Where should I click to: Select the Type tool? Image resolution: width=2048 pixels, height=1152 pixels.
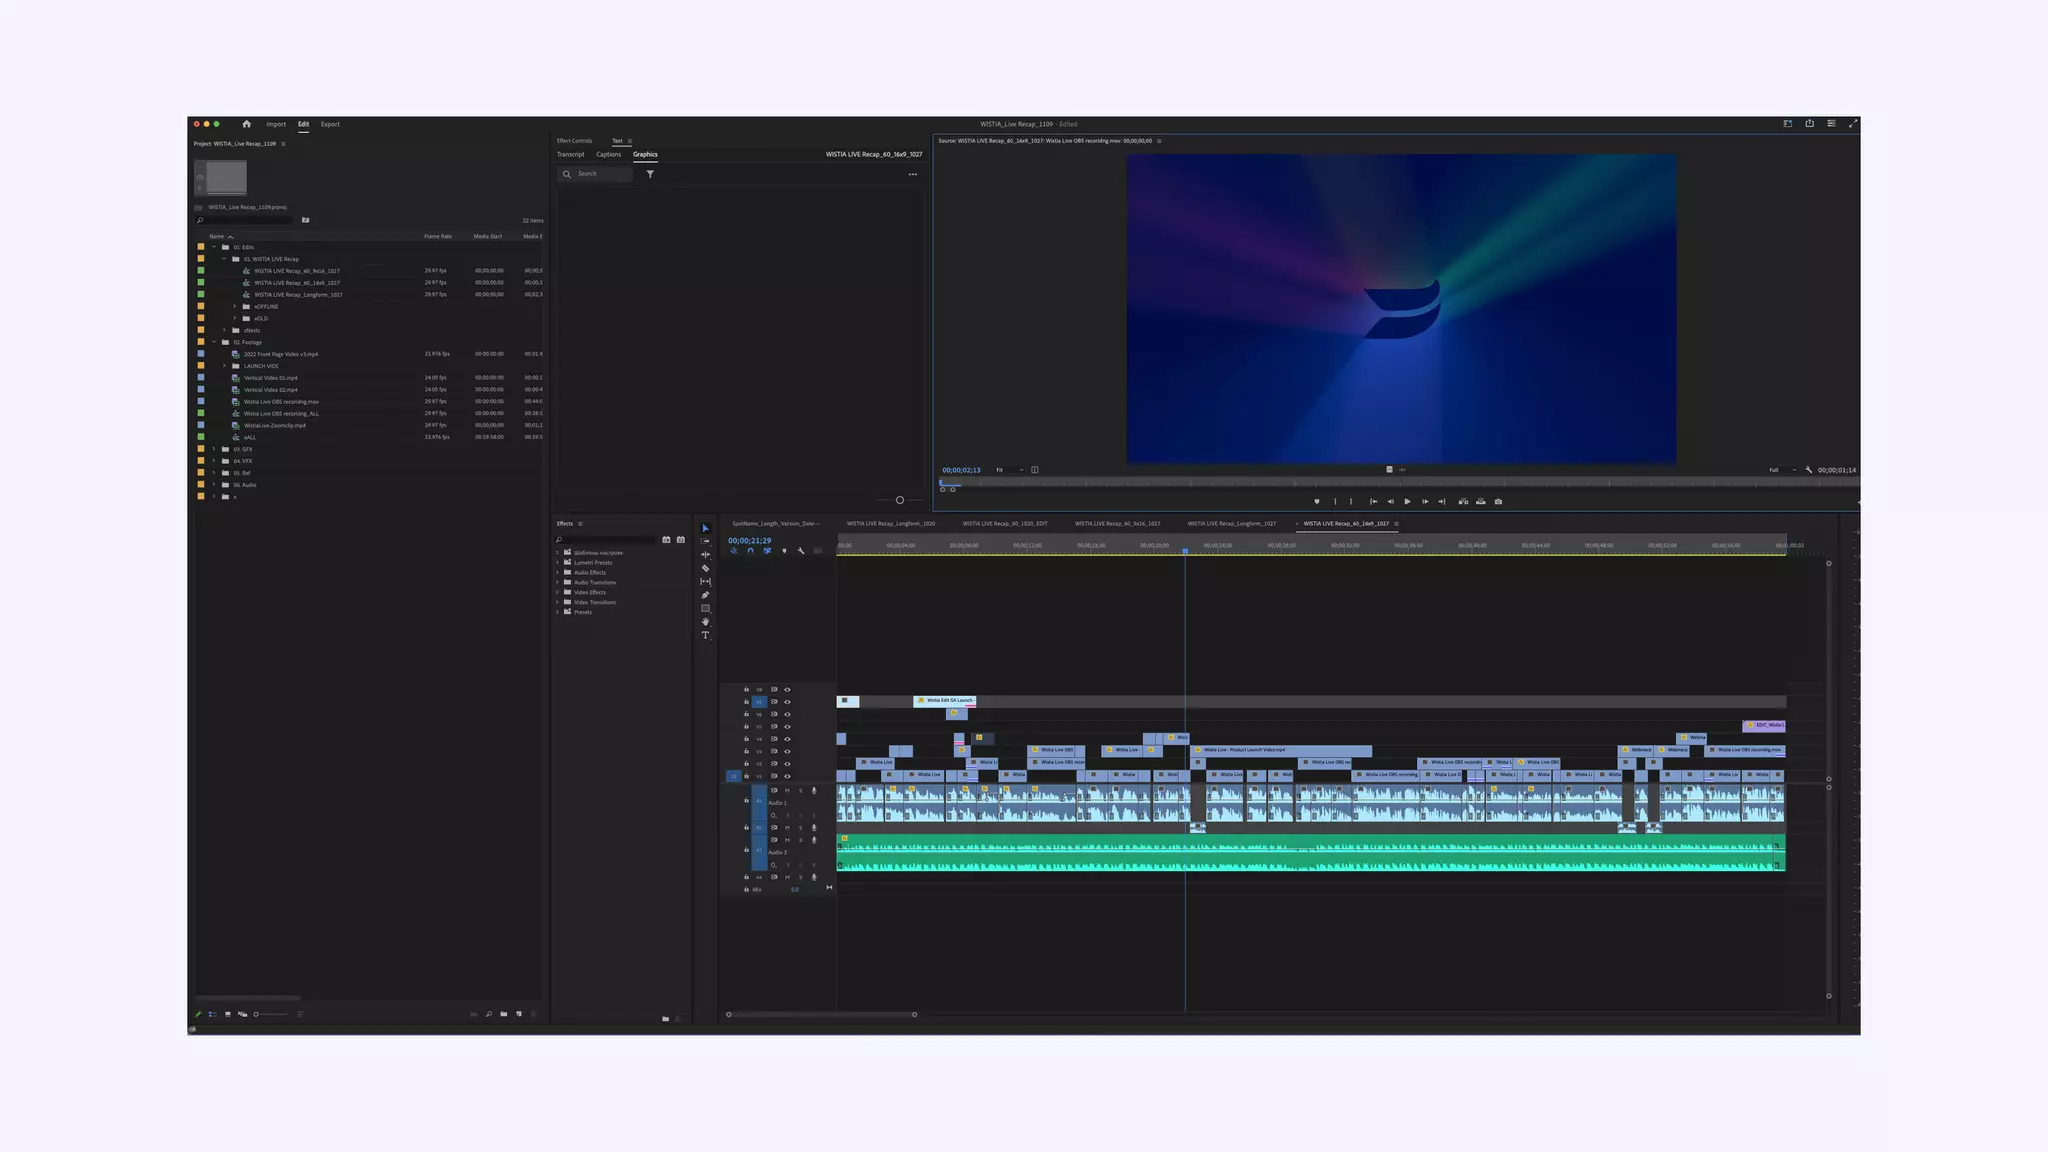705,635
